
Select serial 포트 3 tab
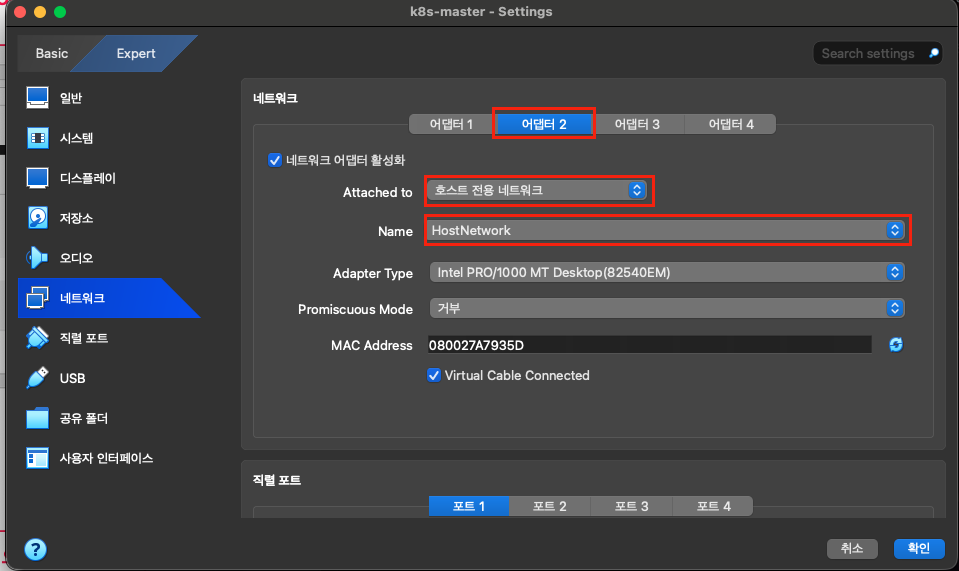coord(631,506)
